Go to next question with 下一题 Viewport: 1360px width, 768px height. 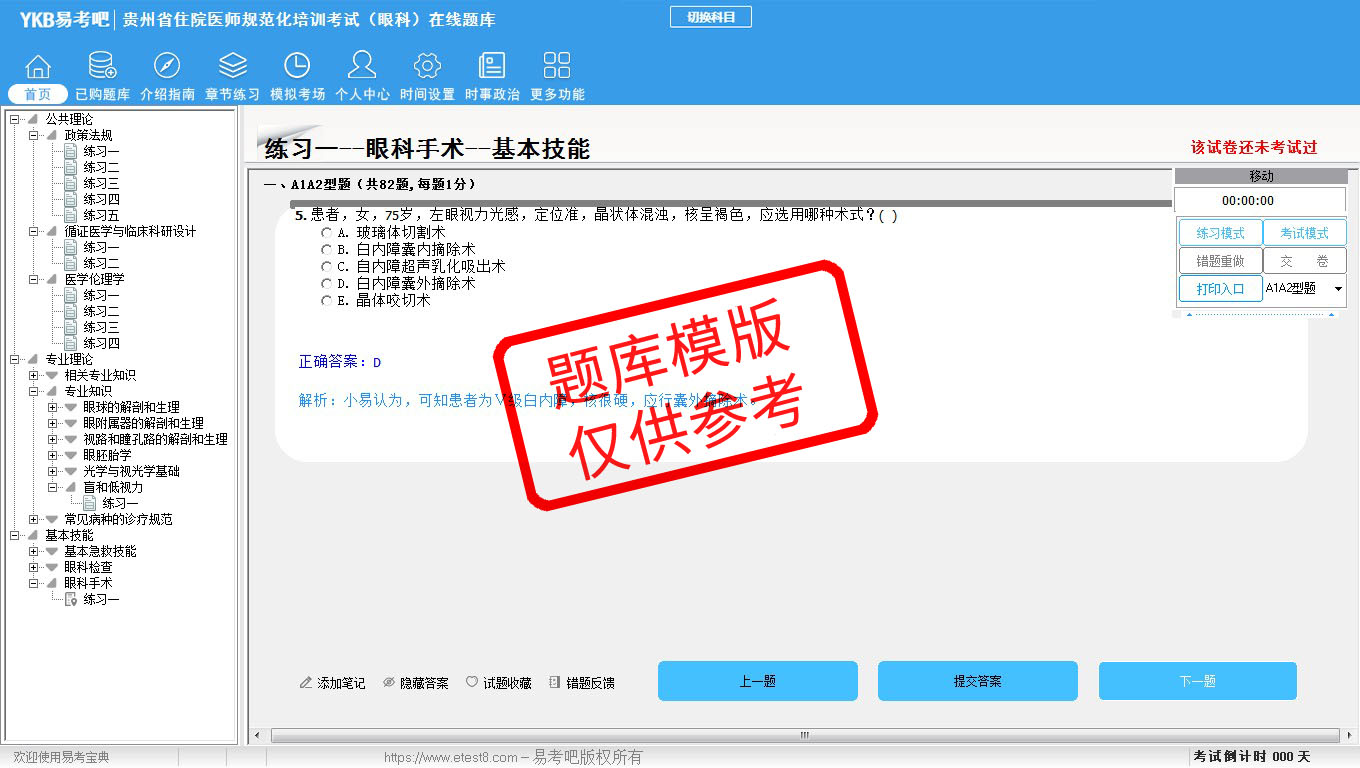[x=1197, y=681]
